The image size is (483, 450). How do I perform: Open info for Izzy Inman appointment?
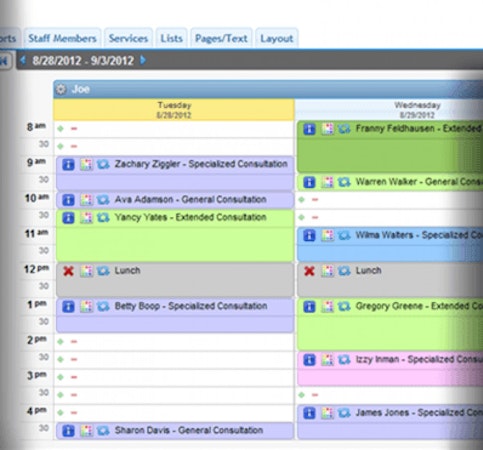tap(309, 360)
